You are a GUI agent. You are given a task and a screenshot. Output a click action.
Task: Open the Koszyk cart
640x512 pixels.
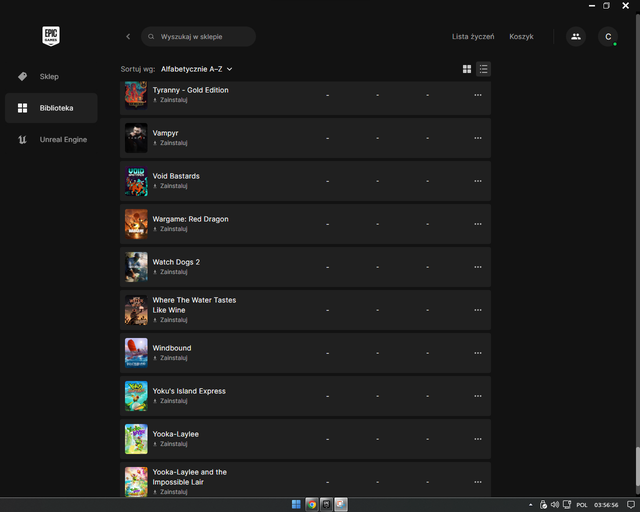click(x=521, y=37)
